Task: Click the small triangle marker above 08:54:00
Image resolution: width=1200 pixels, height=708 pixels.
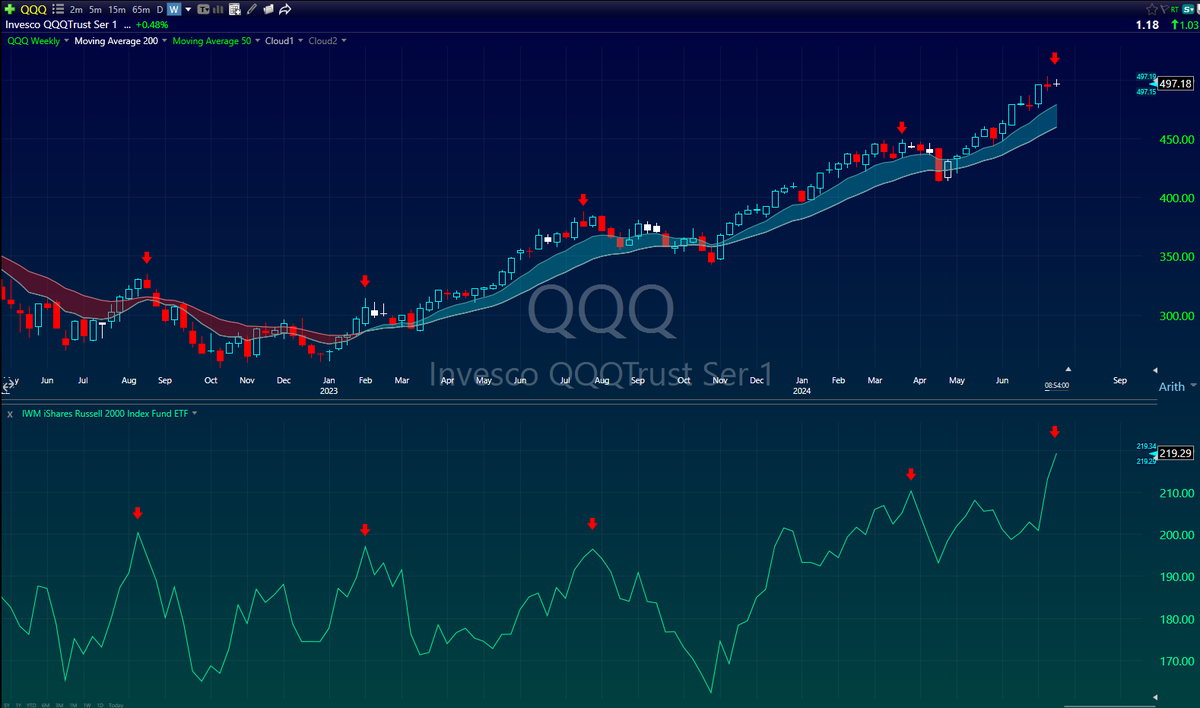Action: pyautogui.click(x=1067, y=369)
